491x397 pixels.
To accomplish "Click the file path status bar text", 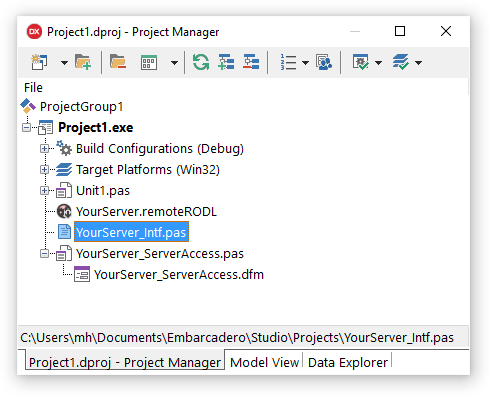I will click(x=237, y=338).
